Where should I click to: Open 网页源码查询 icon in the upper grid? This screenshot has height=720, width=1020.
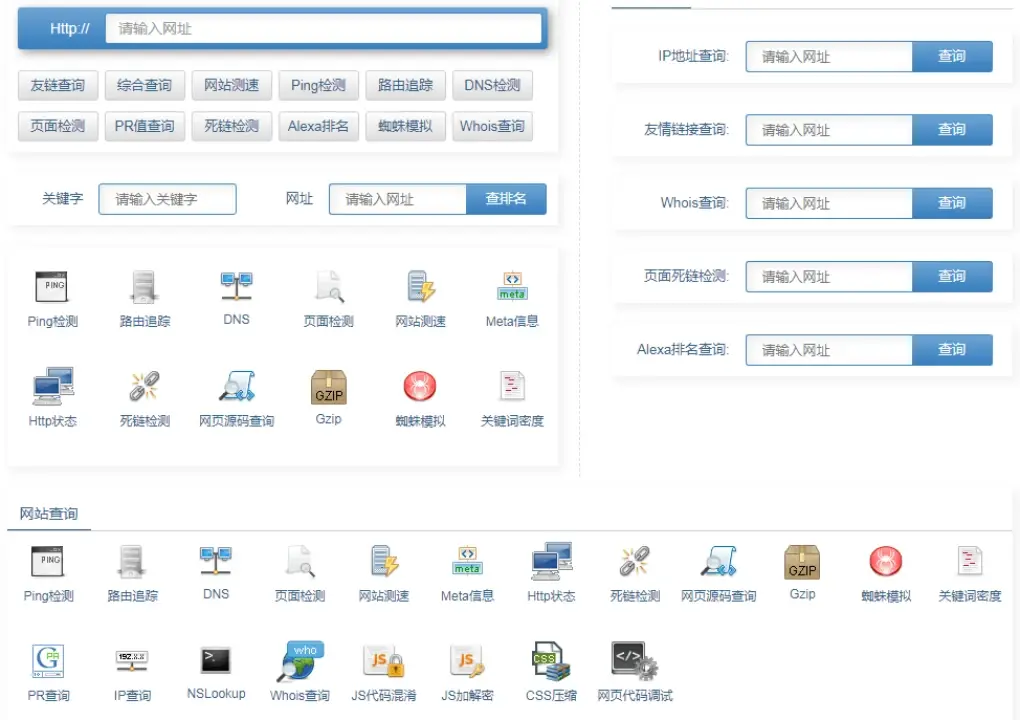(x=237, y=386)
